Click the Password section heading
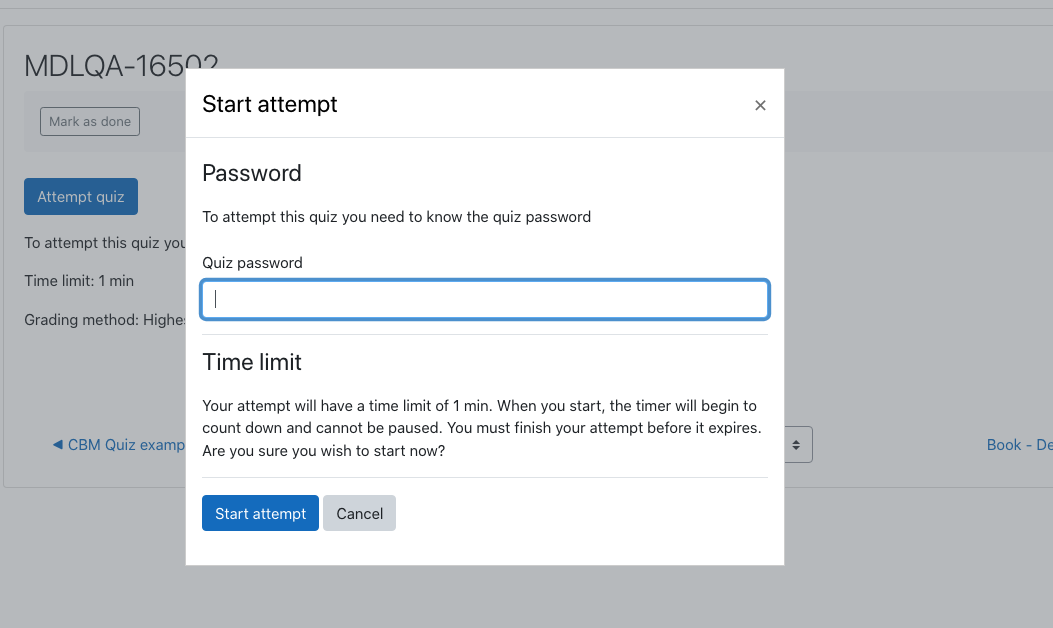 coord(252,173)
